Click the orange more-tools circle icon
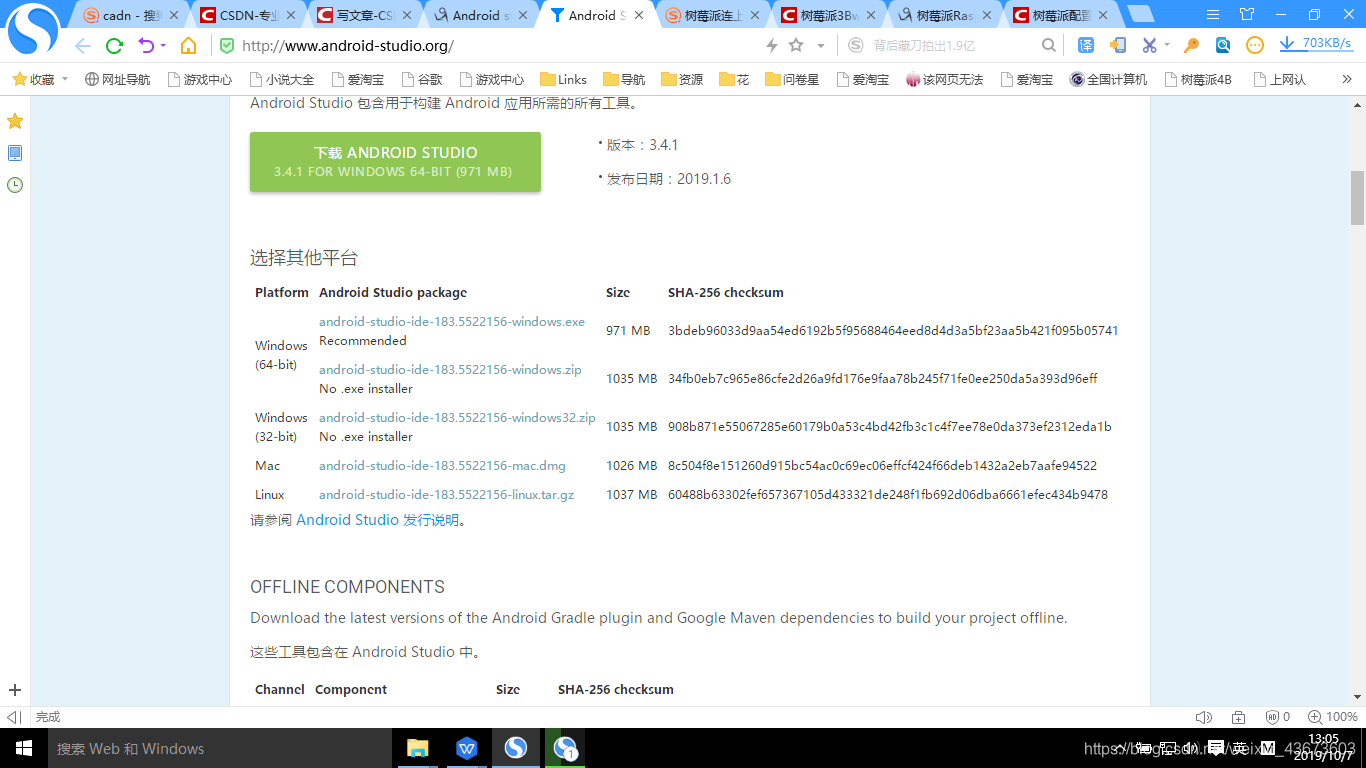This screenshot has height=768, width=1366. (x=1255, y=46)
